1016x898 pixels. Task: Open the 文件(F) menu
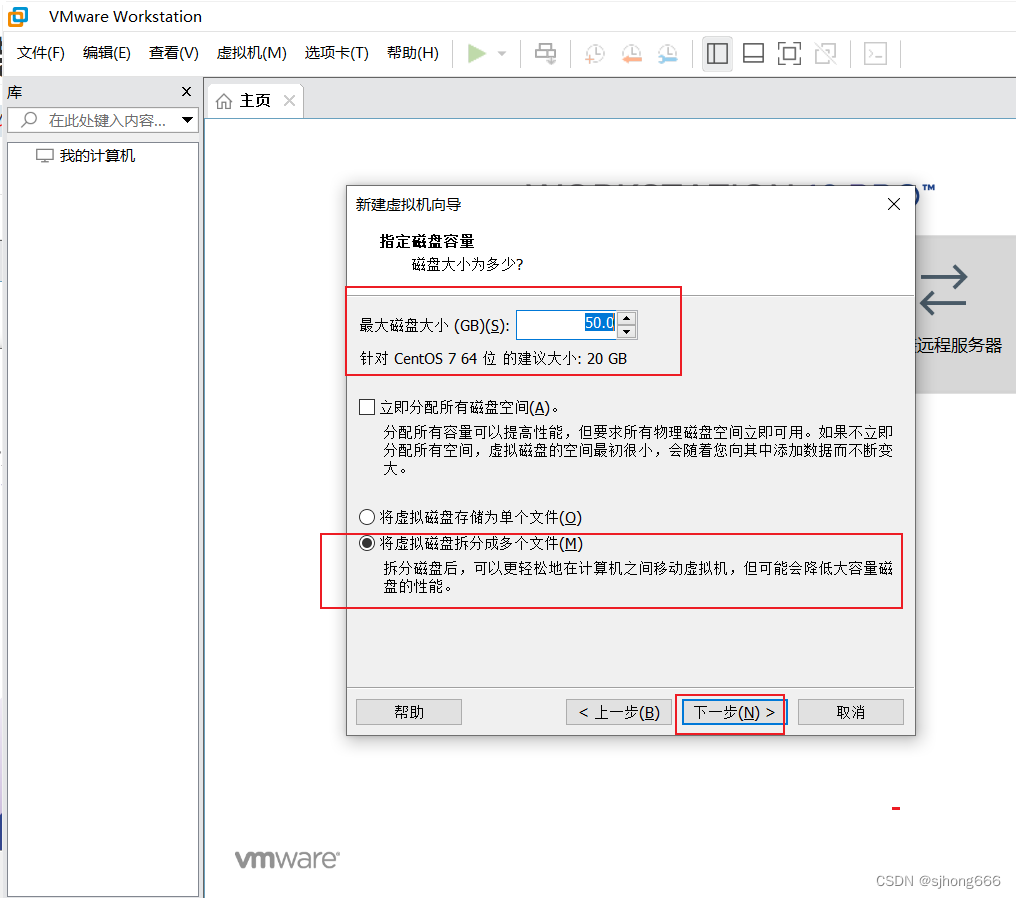tap(41, 53)
